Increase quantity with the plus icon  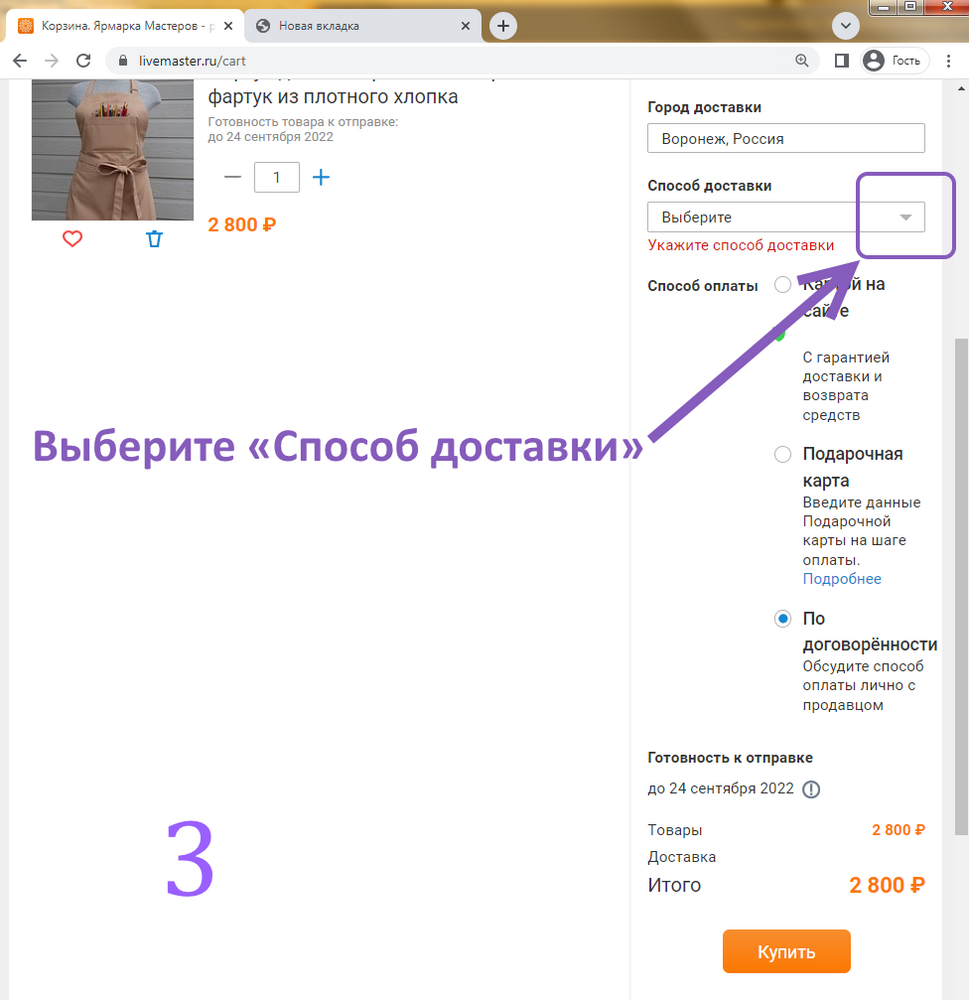(321, 177)
